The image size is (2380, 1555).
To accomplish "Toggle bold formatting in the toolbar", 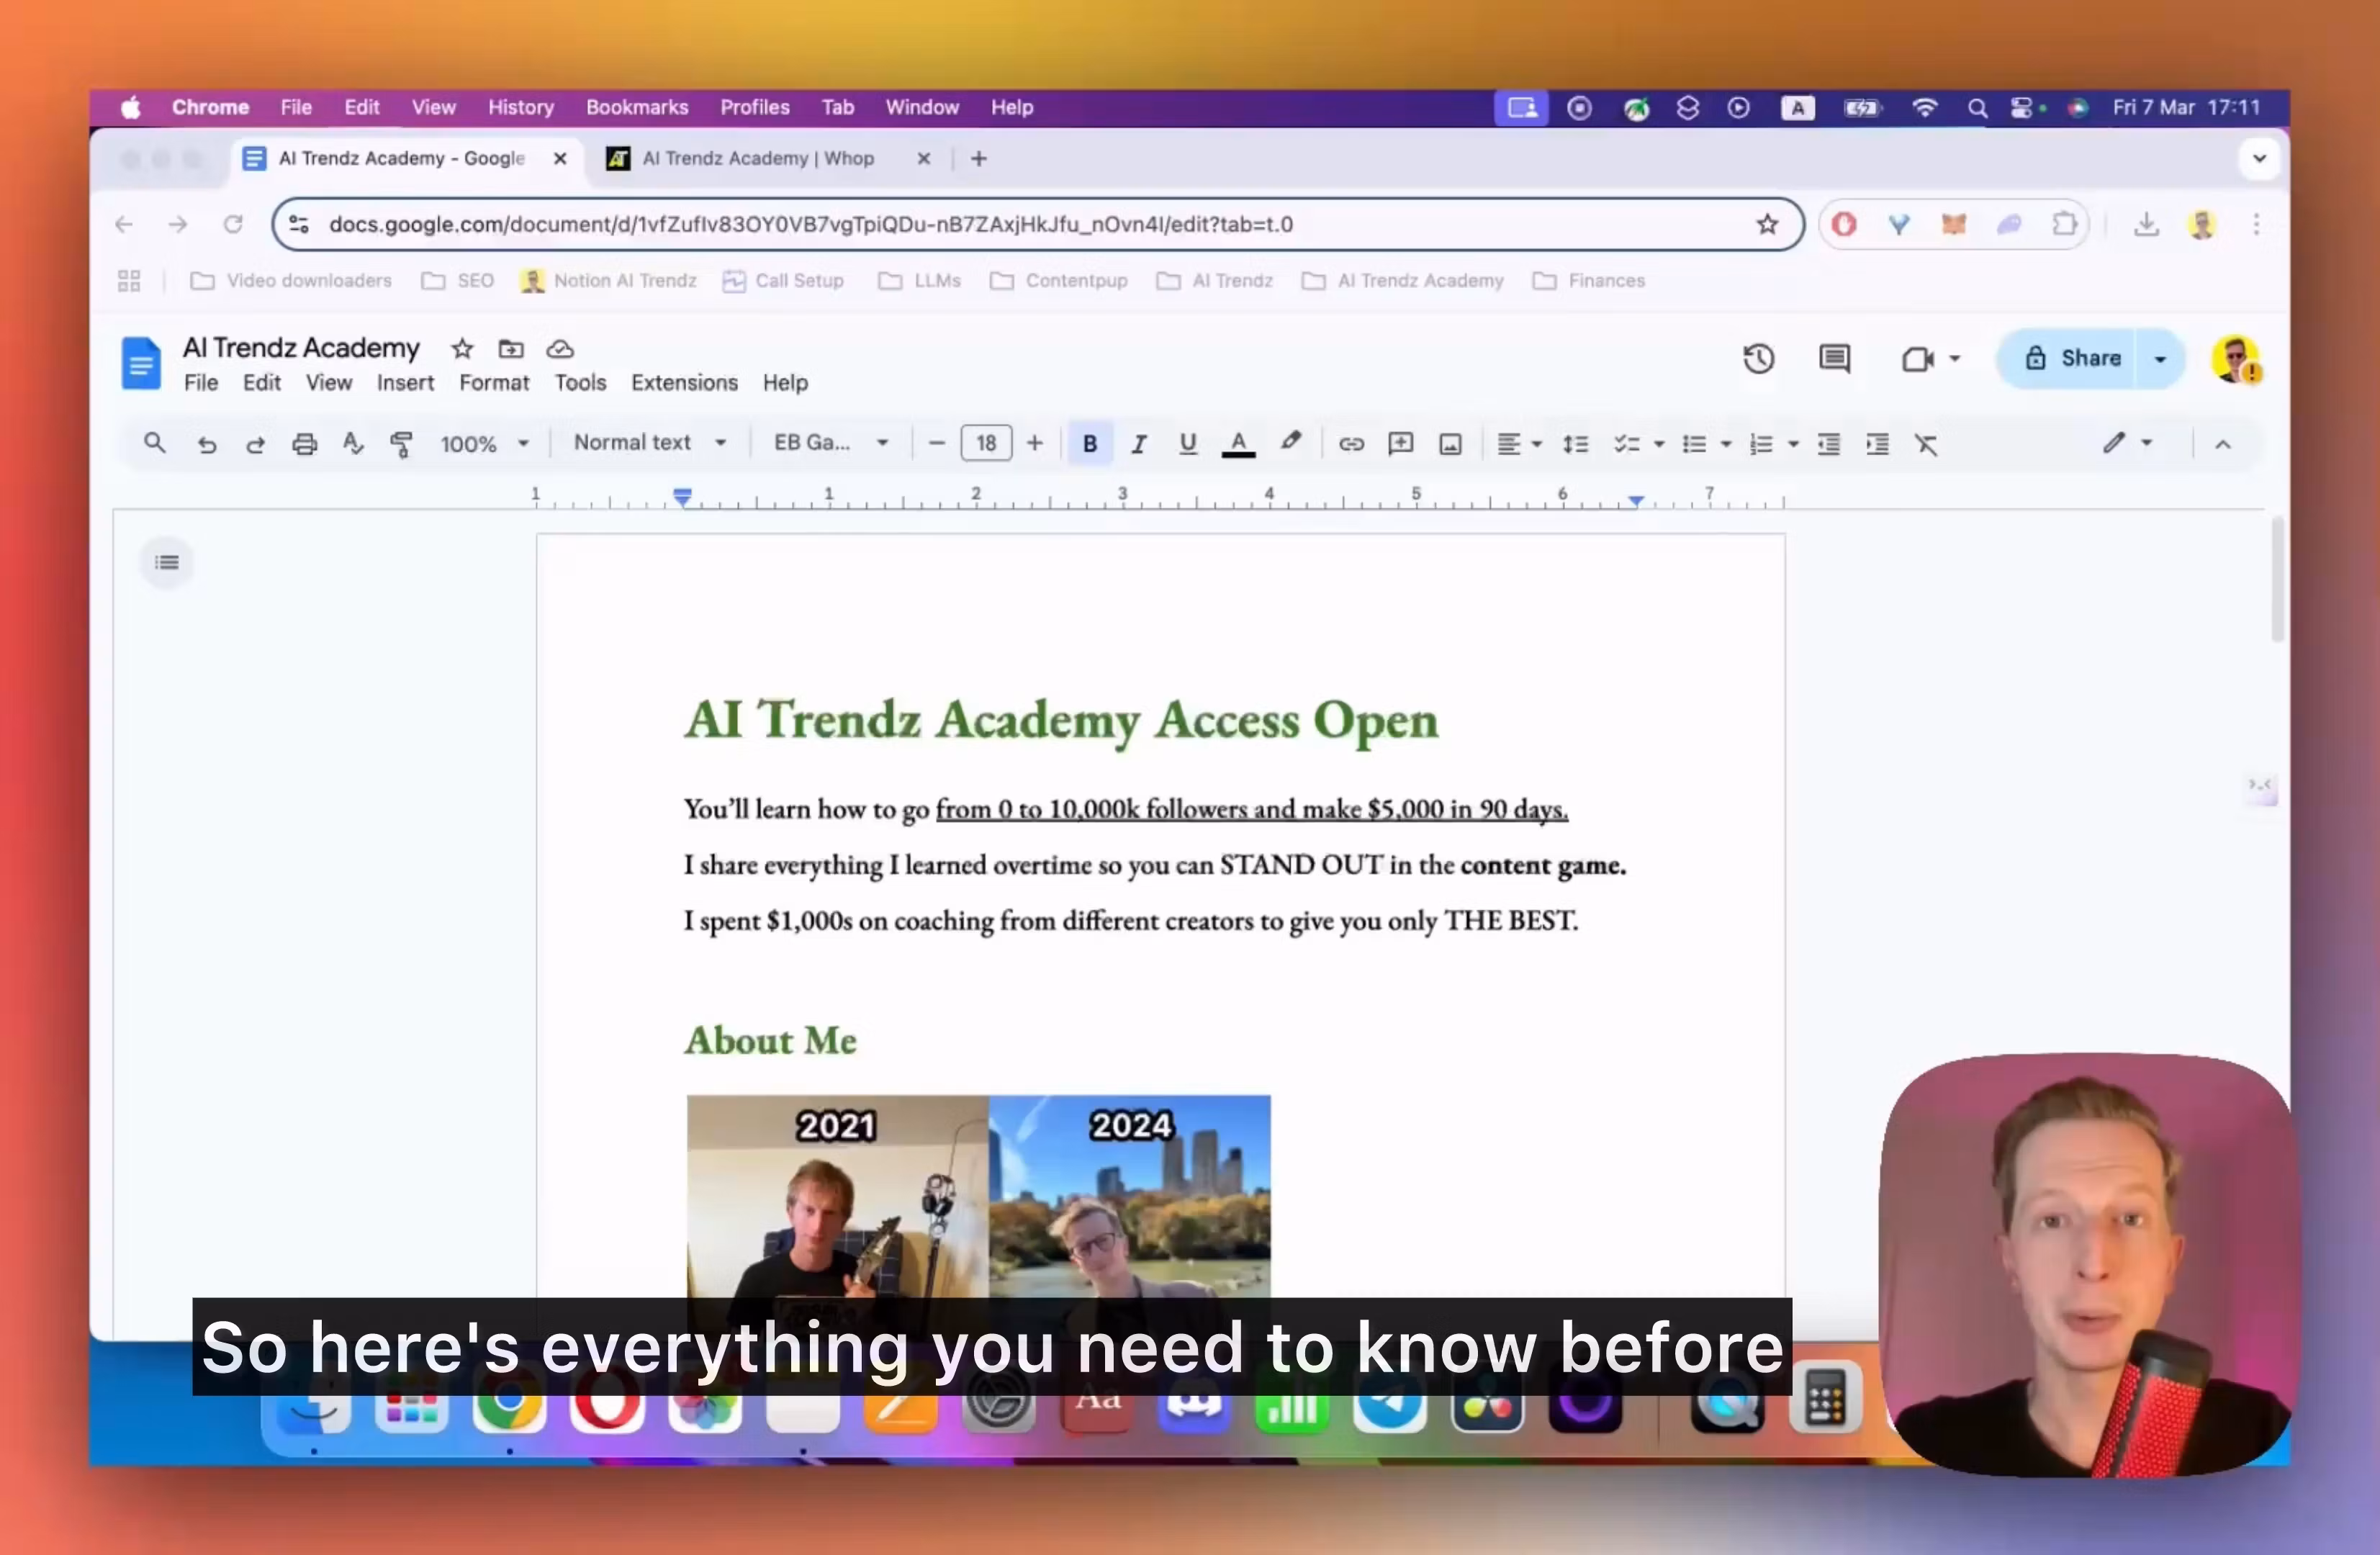I will pyautogui.click(x=1090, y=443).
